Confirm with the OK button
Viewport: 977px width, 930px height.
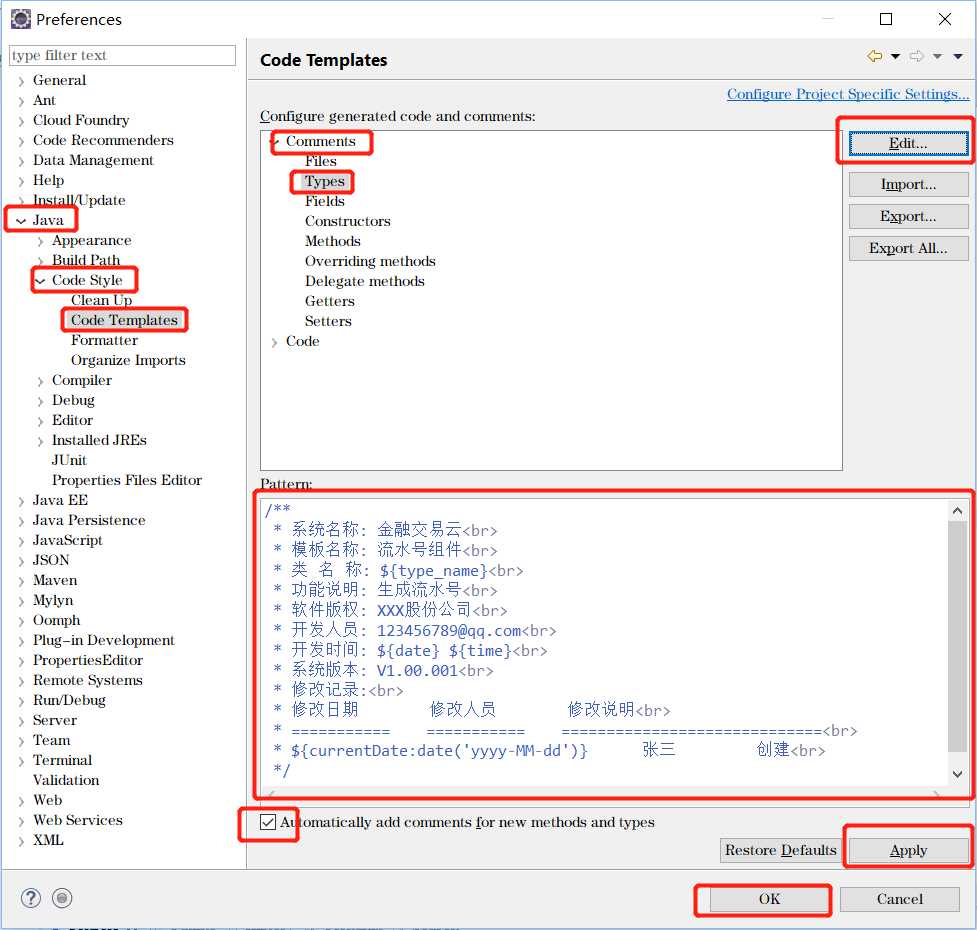tap(769, 899)
